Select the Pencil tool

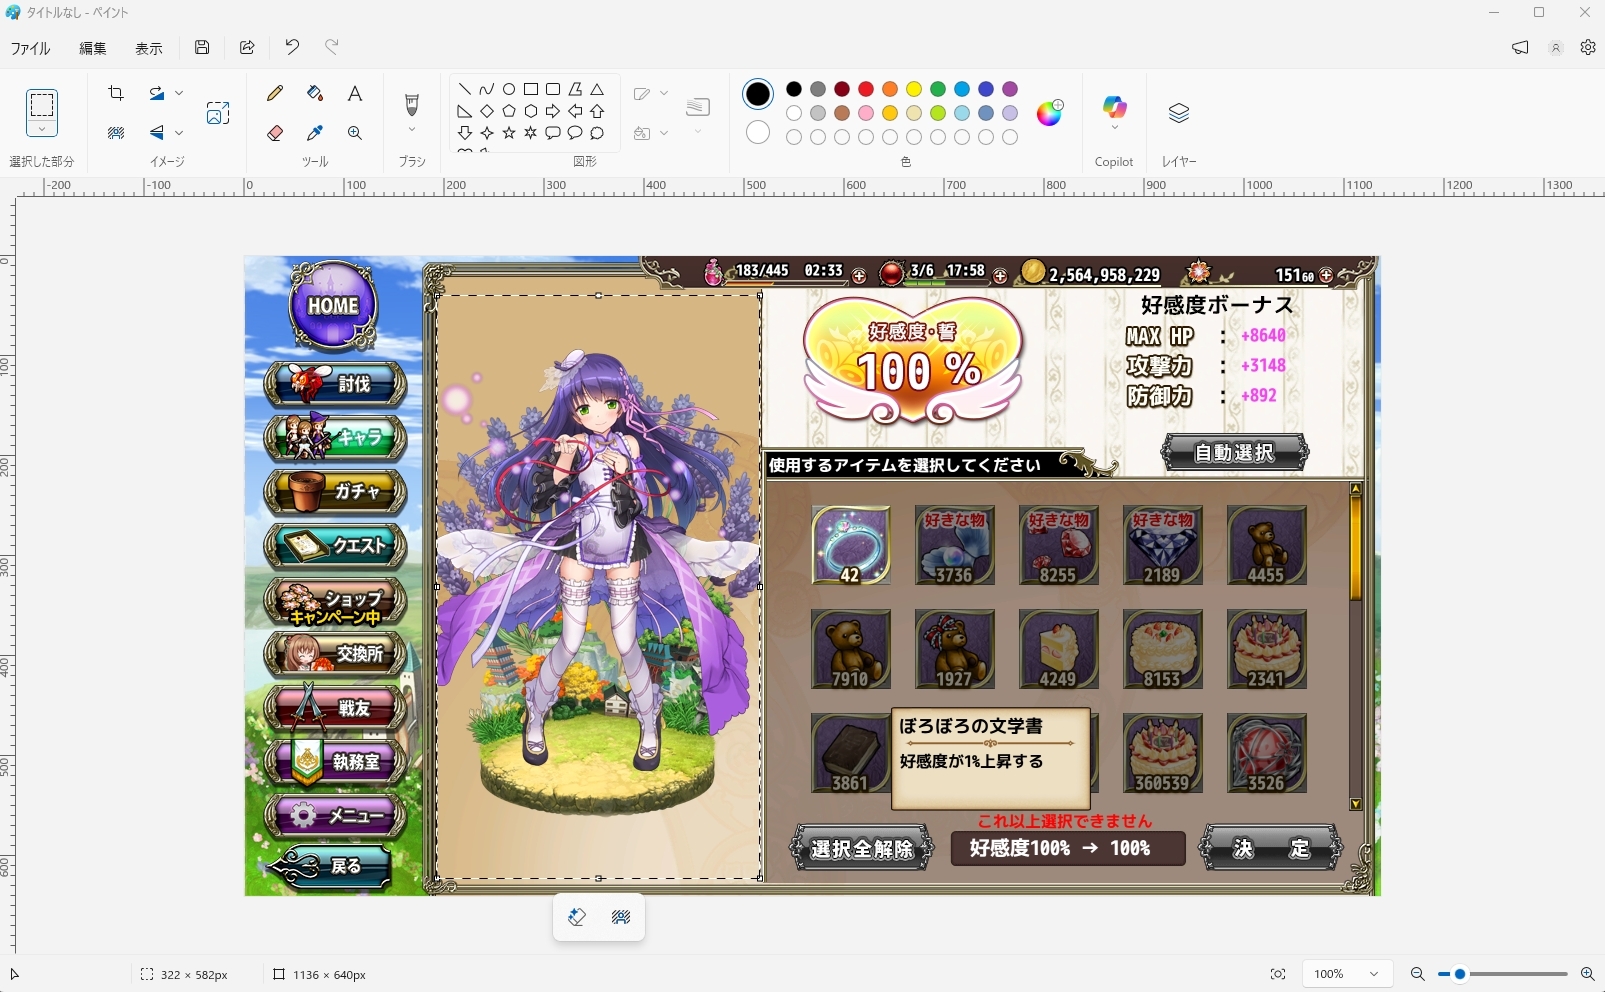coord(275,93)
